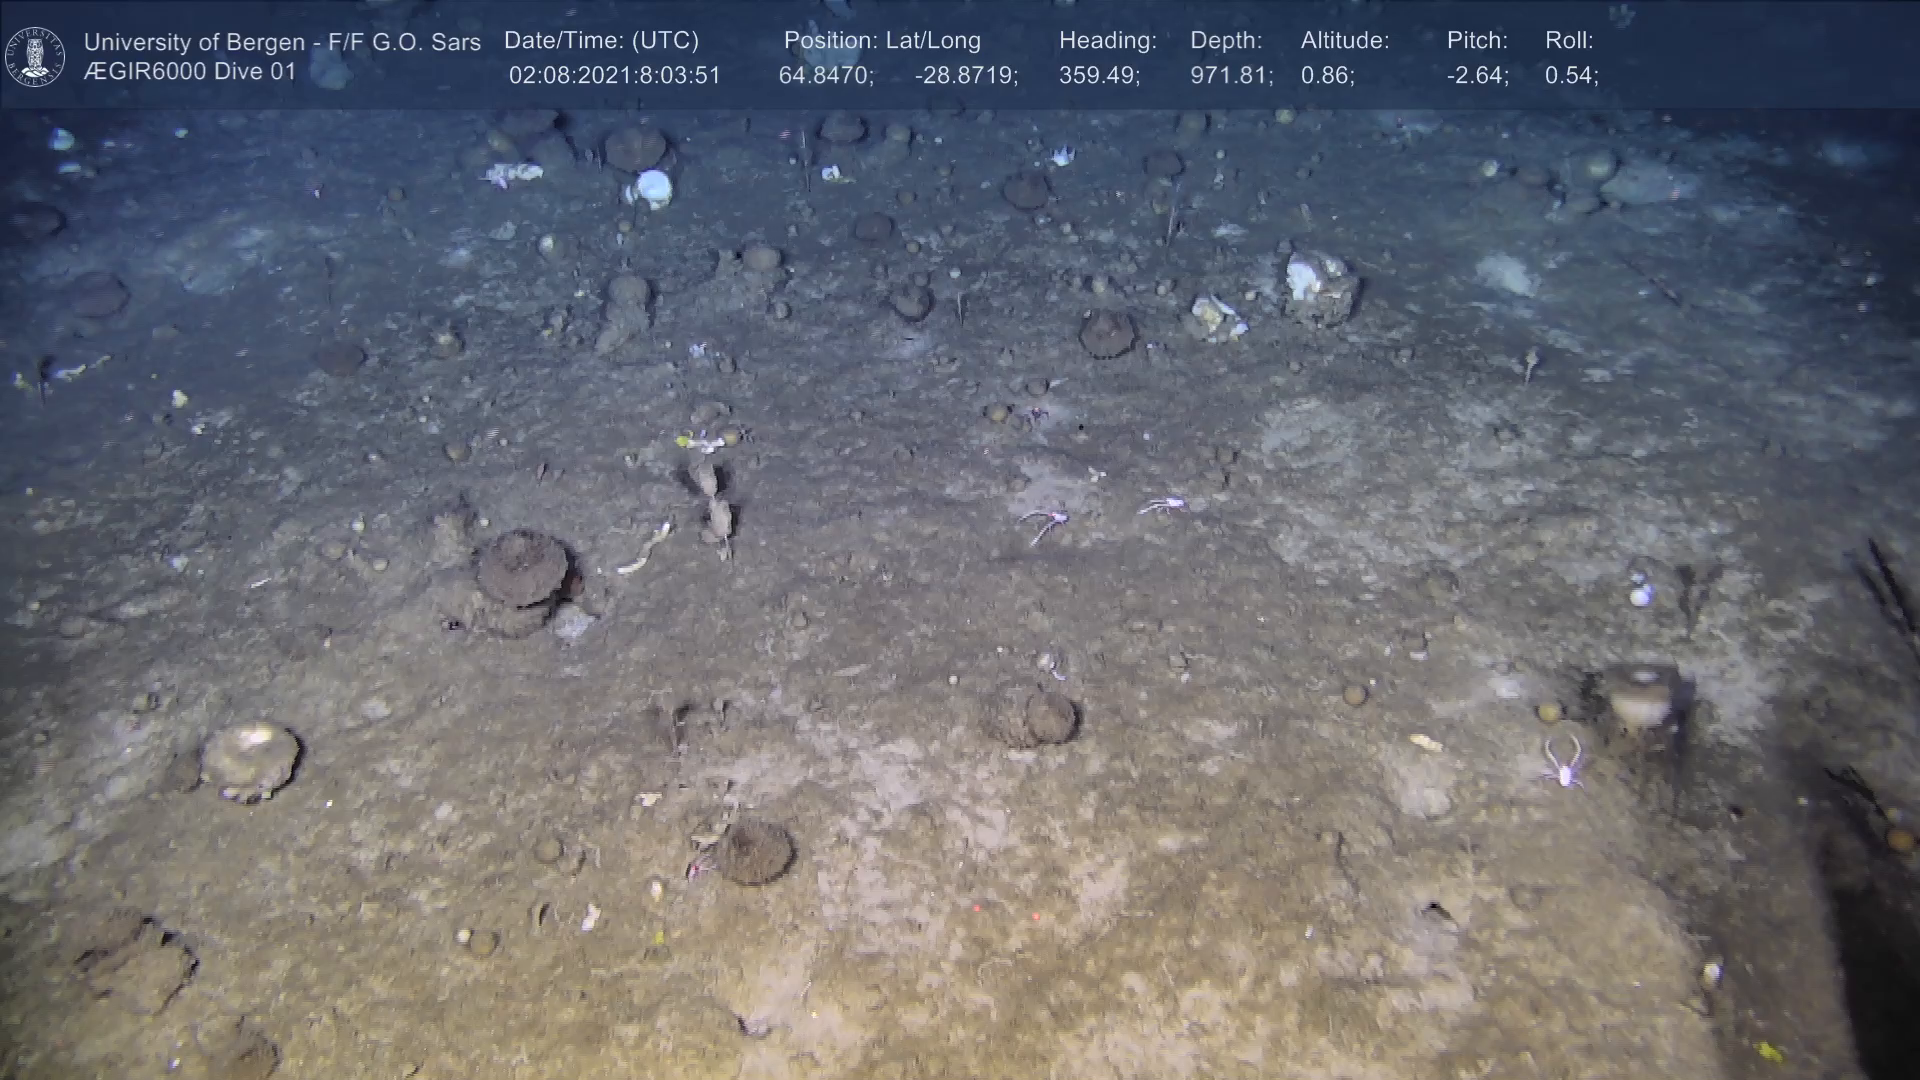Click the ÆGIR6000 Dive 01 label
The image size is (1920, 1080).
click(190, 72)
